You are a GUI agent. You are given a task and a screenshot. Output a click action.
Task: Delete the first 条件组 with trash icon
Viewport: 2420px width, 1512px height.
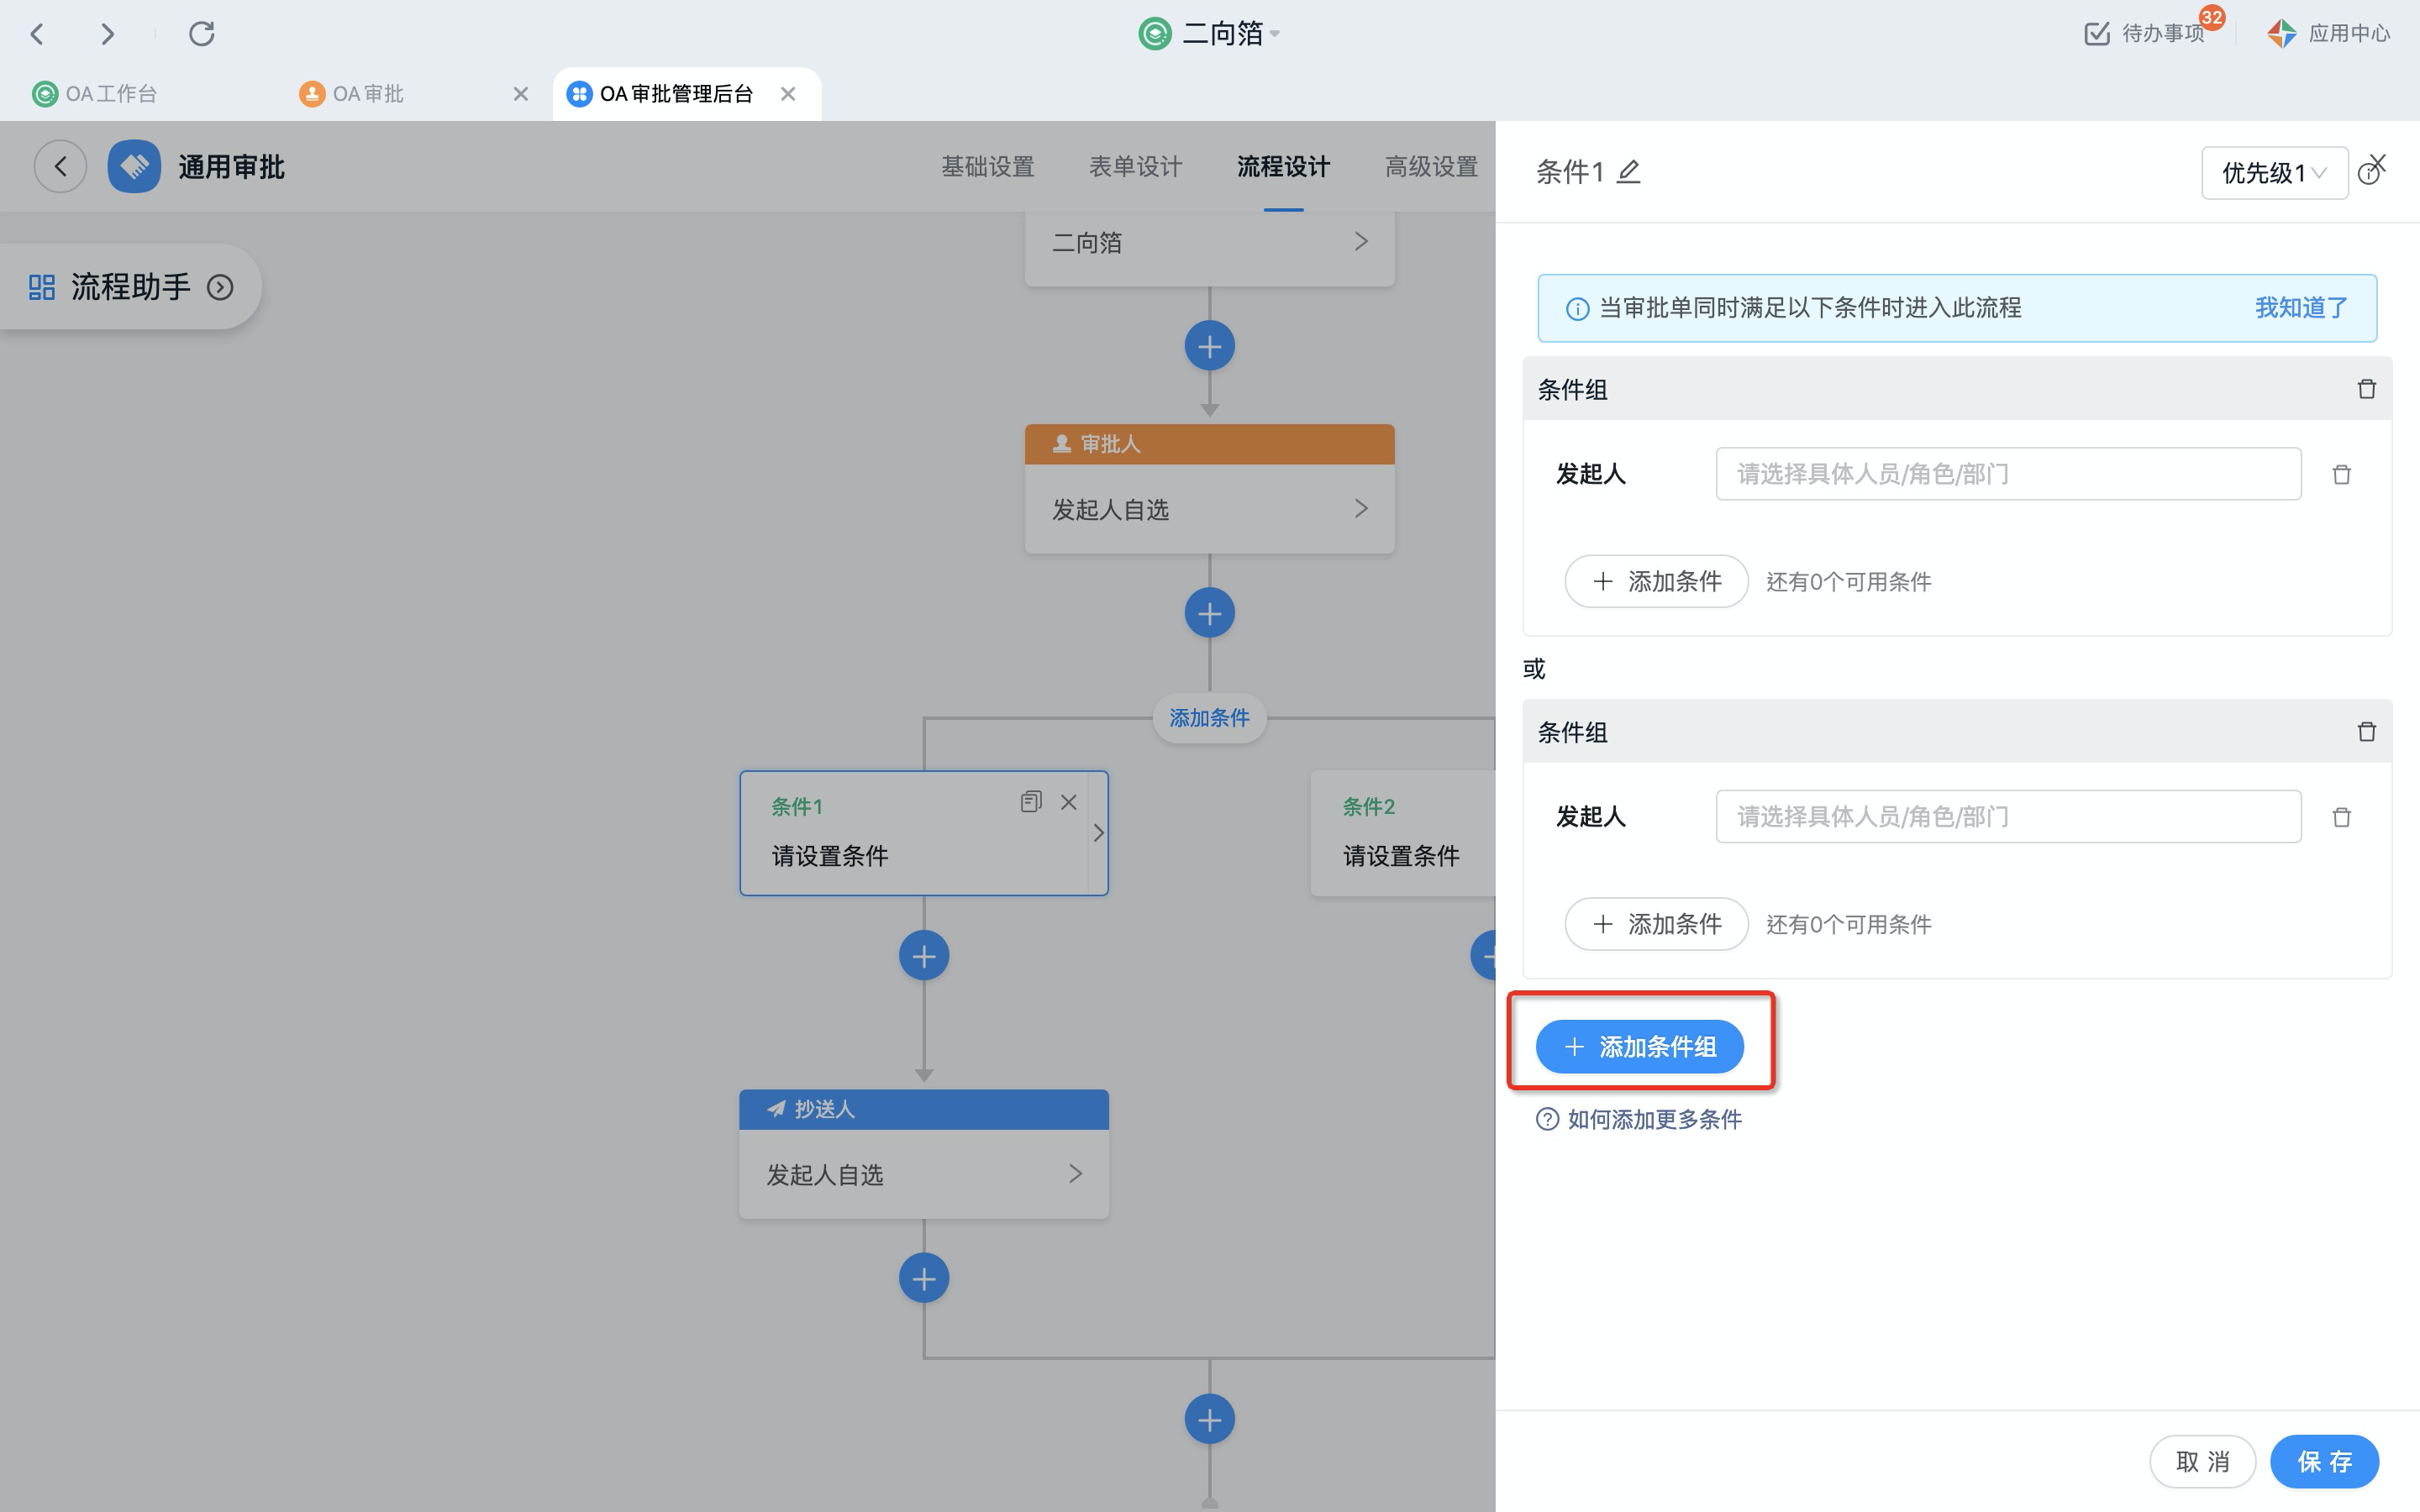point(2366,389)
